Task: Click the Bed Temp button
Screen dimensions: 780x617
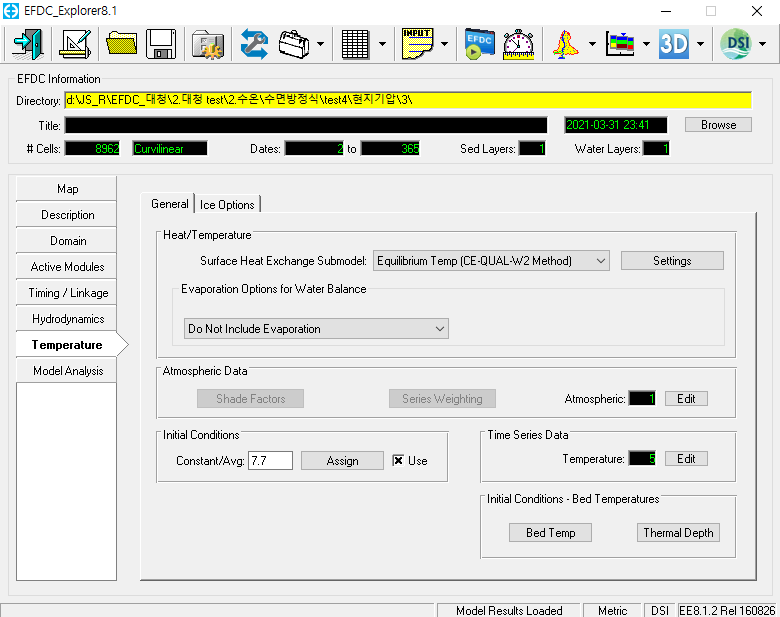Action: point(550,533)
